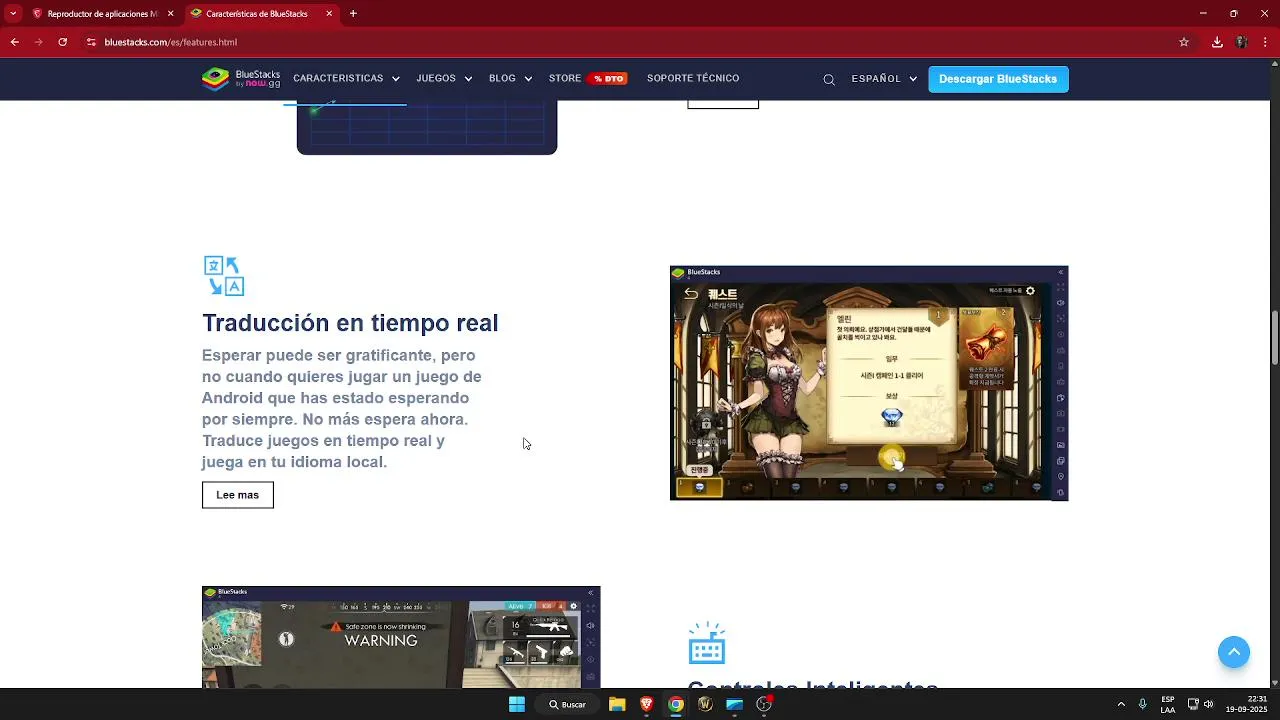This screenshot has width=1280, height=720.
Task: Open the JUEGOS nav menu
Action: point(436,78)
